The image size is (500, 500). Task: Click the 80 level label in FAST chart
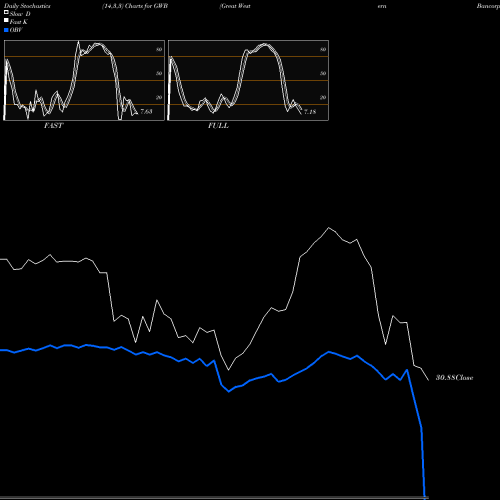(159, 49)
